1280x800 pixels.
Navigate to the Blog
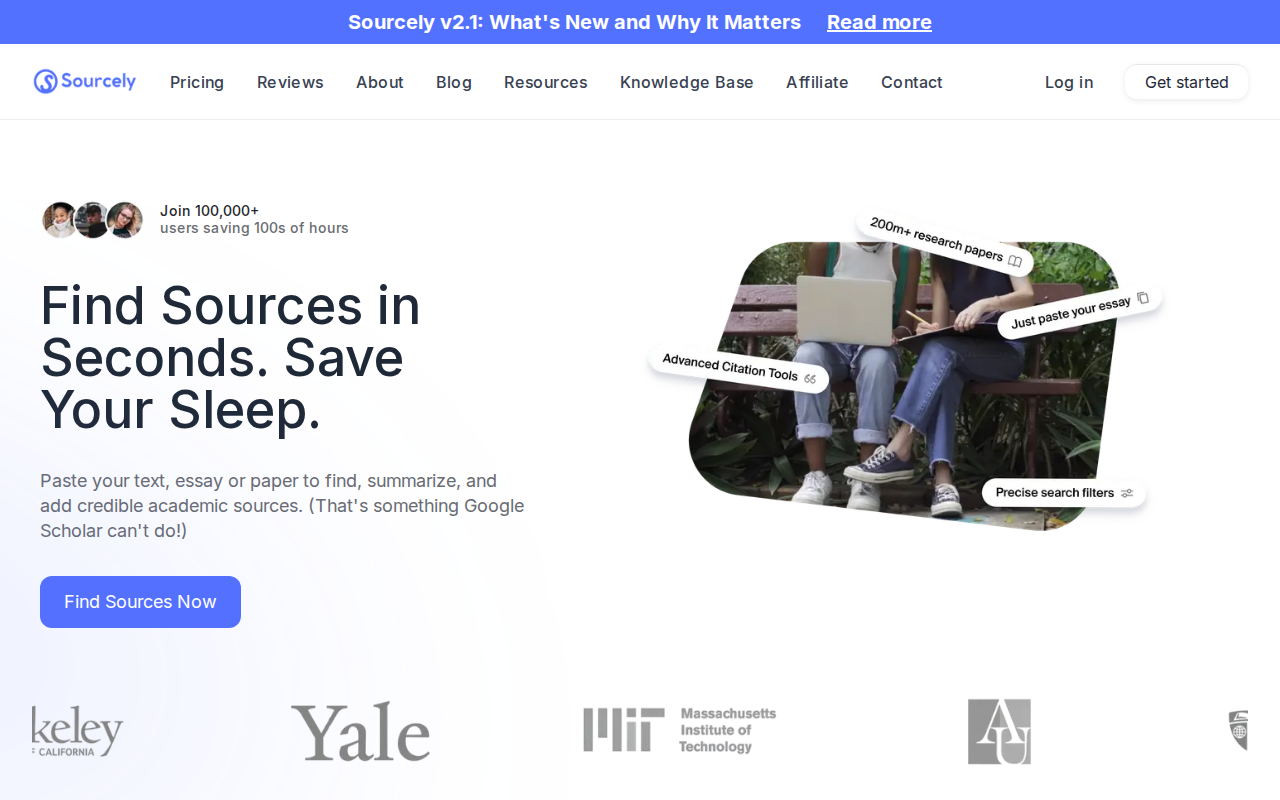(x=454, y=82)
